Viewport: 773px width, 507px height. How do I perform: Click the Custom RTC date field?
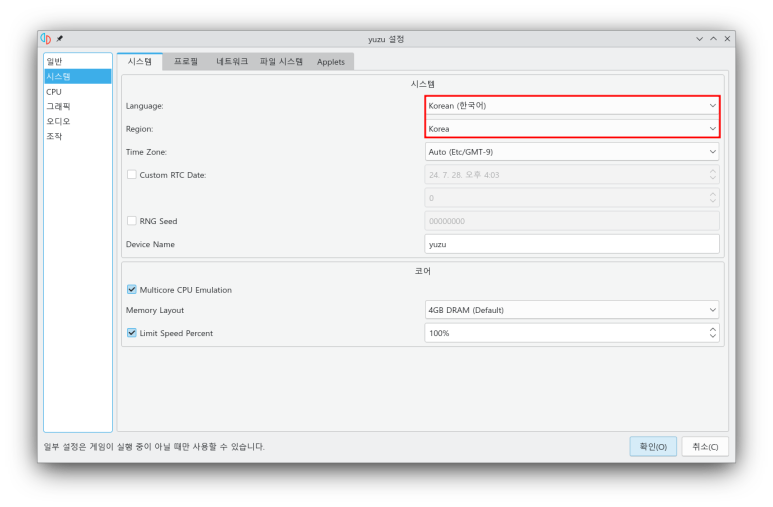pos(572,175)
